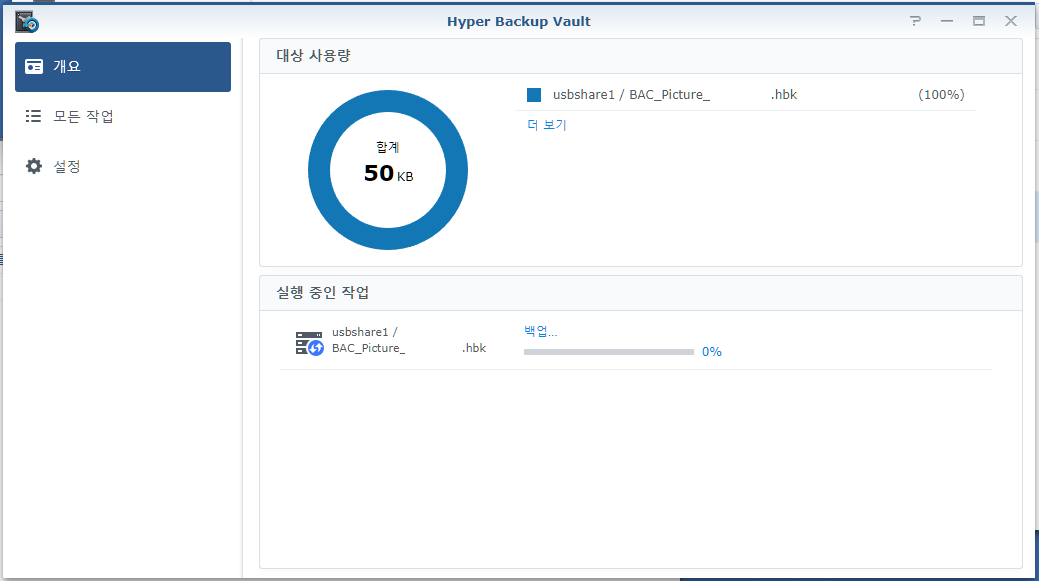Open help with the question mark icon
1039x581 pixels.
click(915, 21)
